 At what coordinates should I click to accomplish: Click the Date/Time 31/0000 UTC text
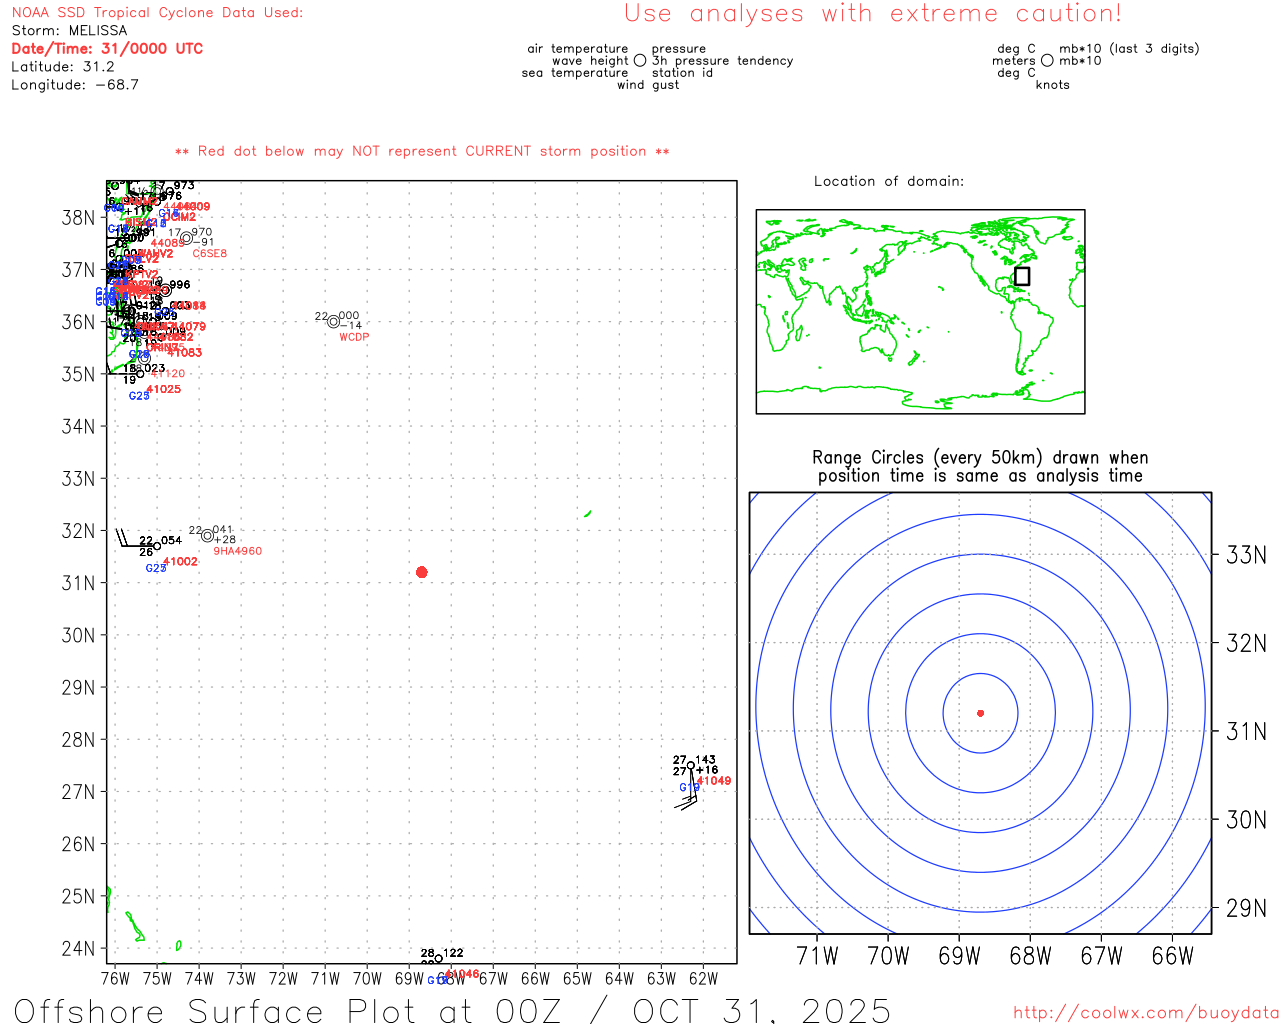[107, 49]
